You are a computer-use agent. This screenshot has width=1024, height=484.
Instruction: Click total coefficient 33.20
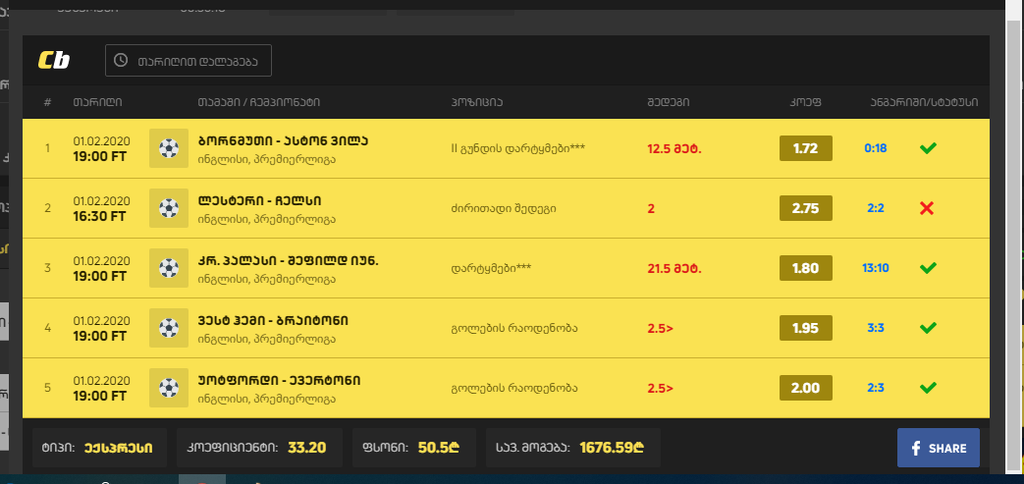307,448
